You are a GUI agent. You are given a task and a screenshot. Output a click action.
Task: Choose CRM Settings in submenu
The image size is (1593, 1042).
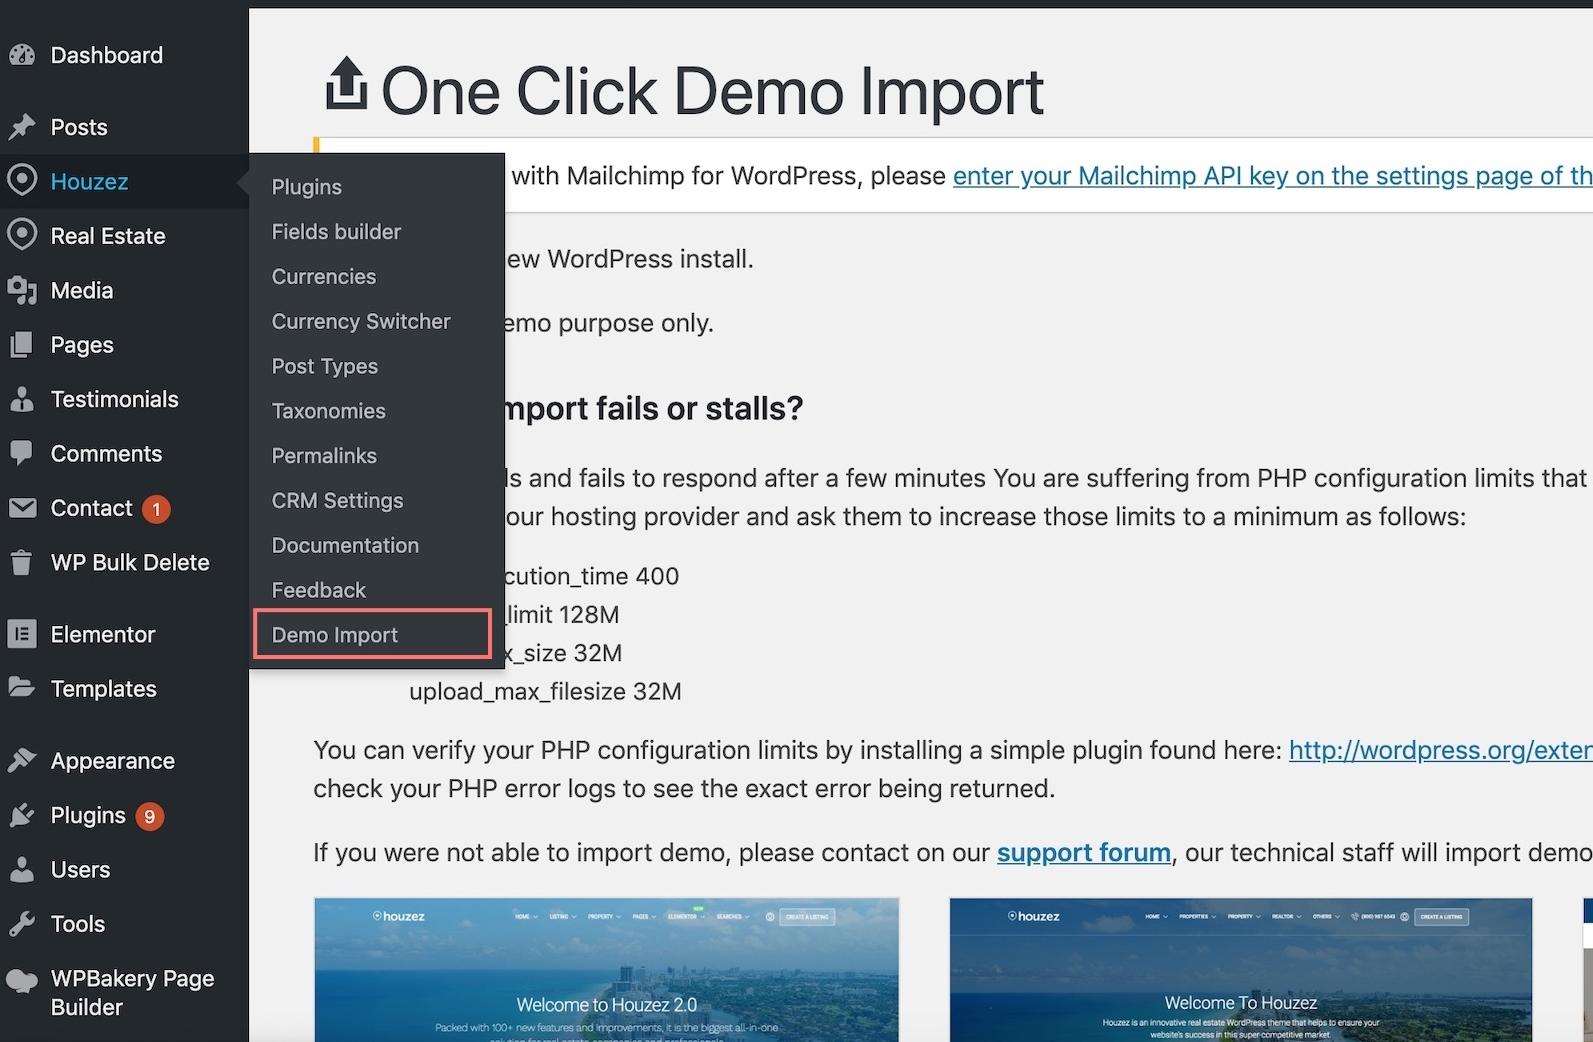click(x=338, y=500)
